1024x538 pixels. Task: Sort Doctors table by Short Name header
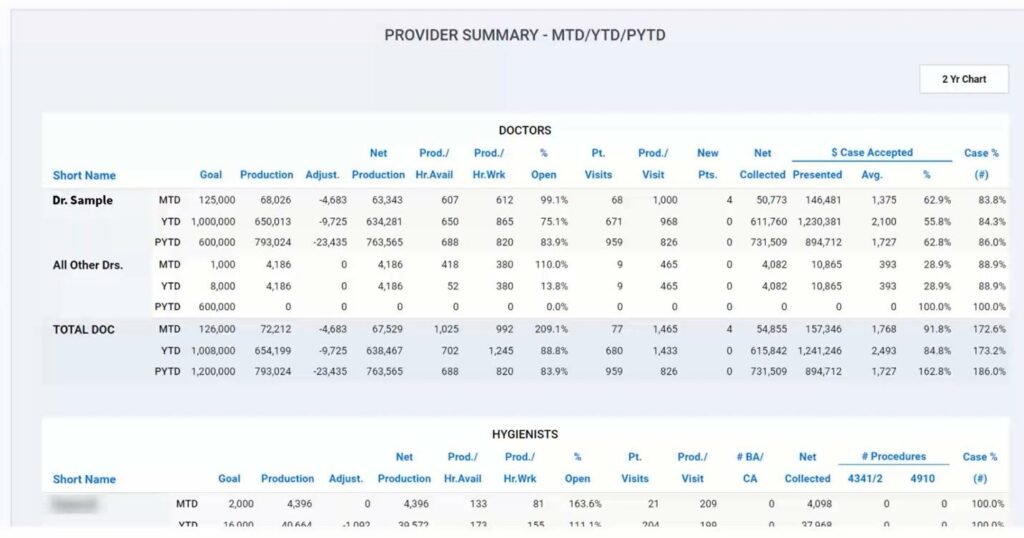point(84,175)
